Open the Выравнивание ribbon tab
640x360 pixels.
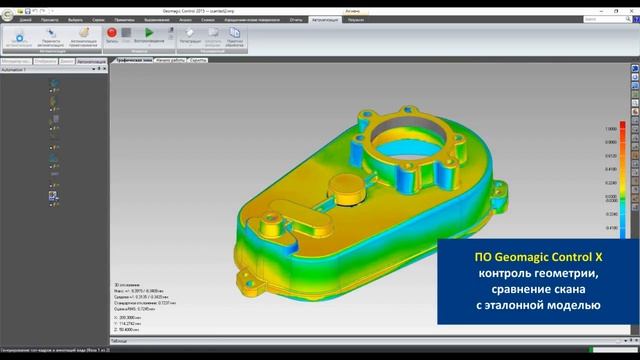coord(157,20)
